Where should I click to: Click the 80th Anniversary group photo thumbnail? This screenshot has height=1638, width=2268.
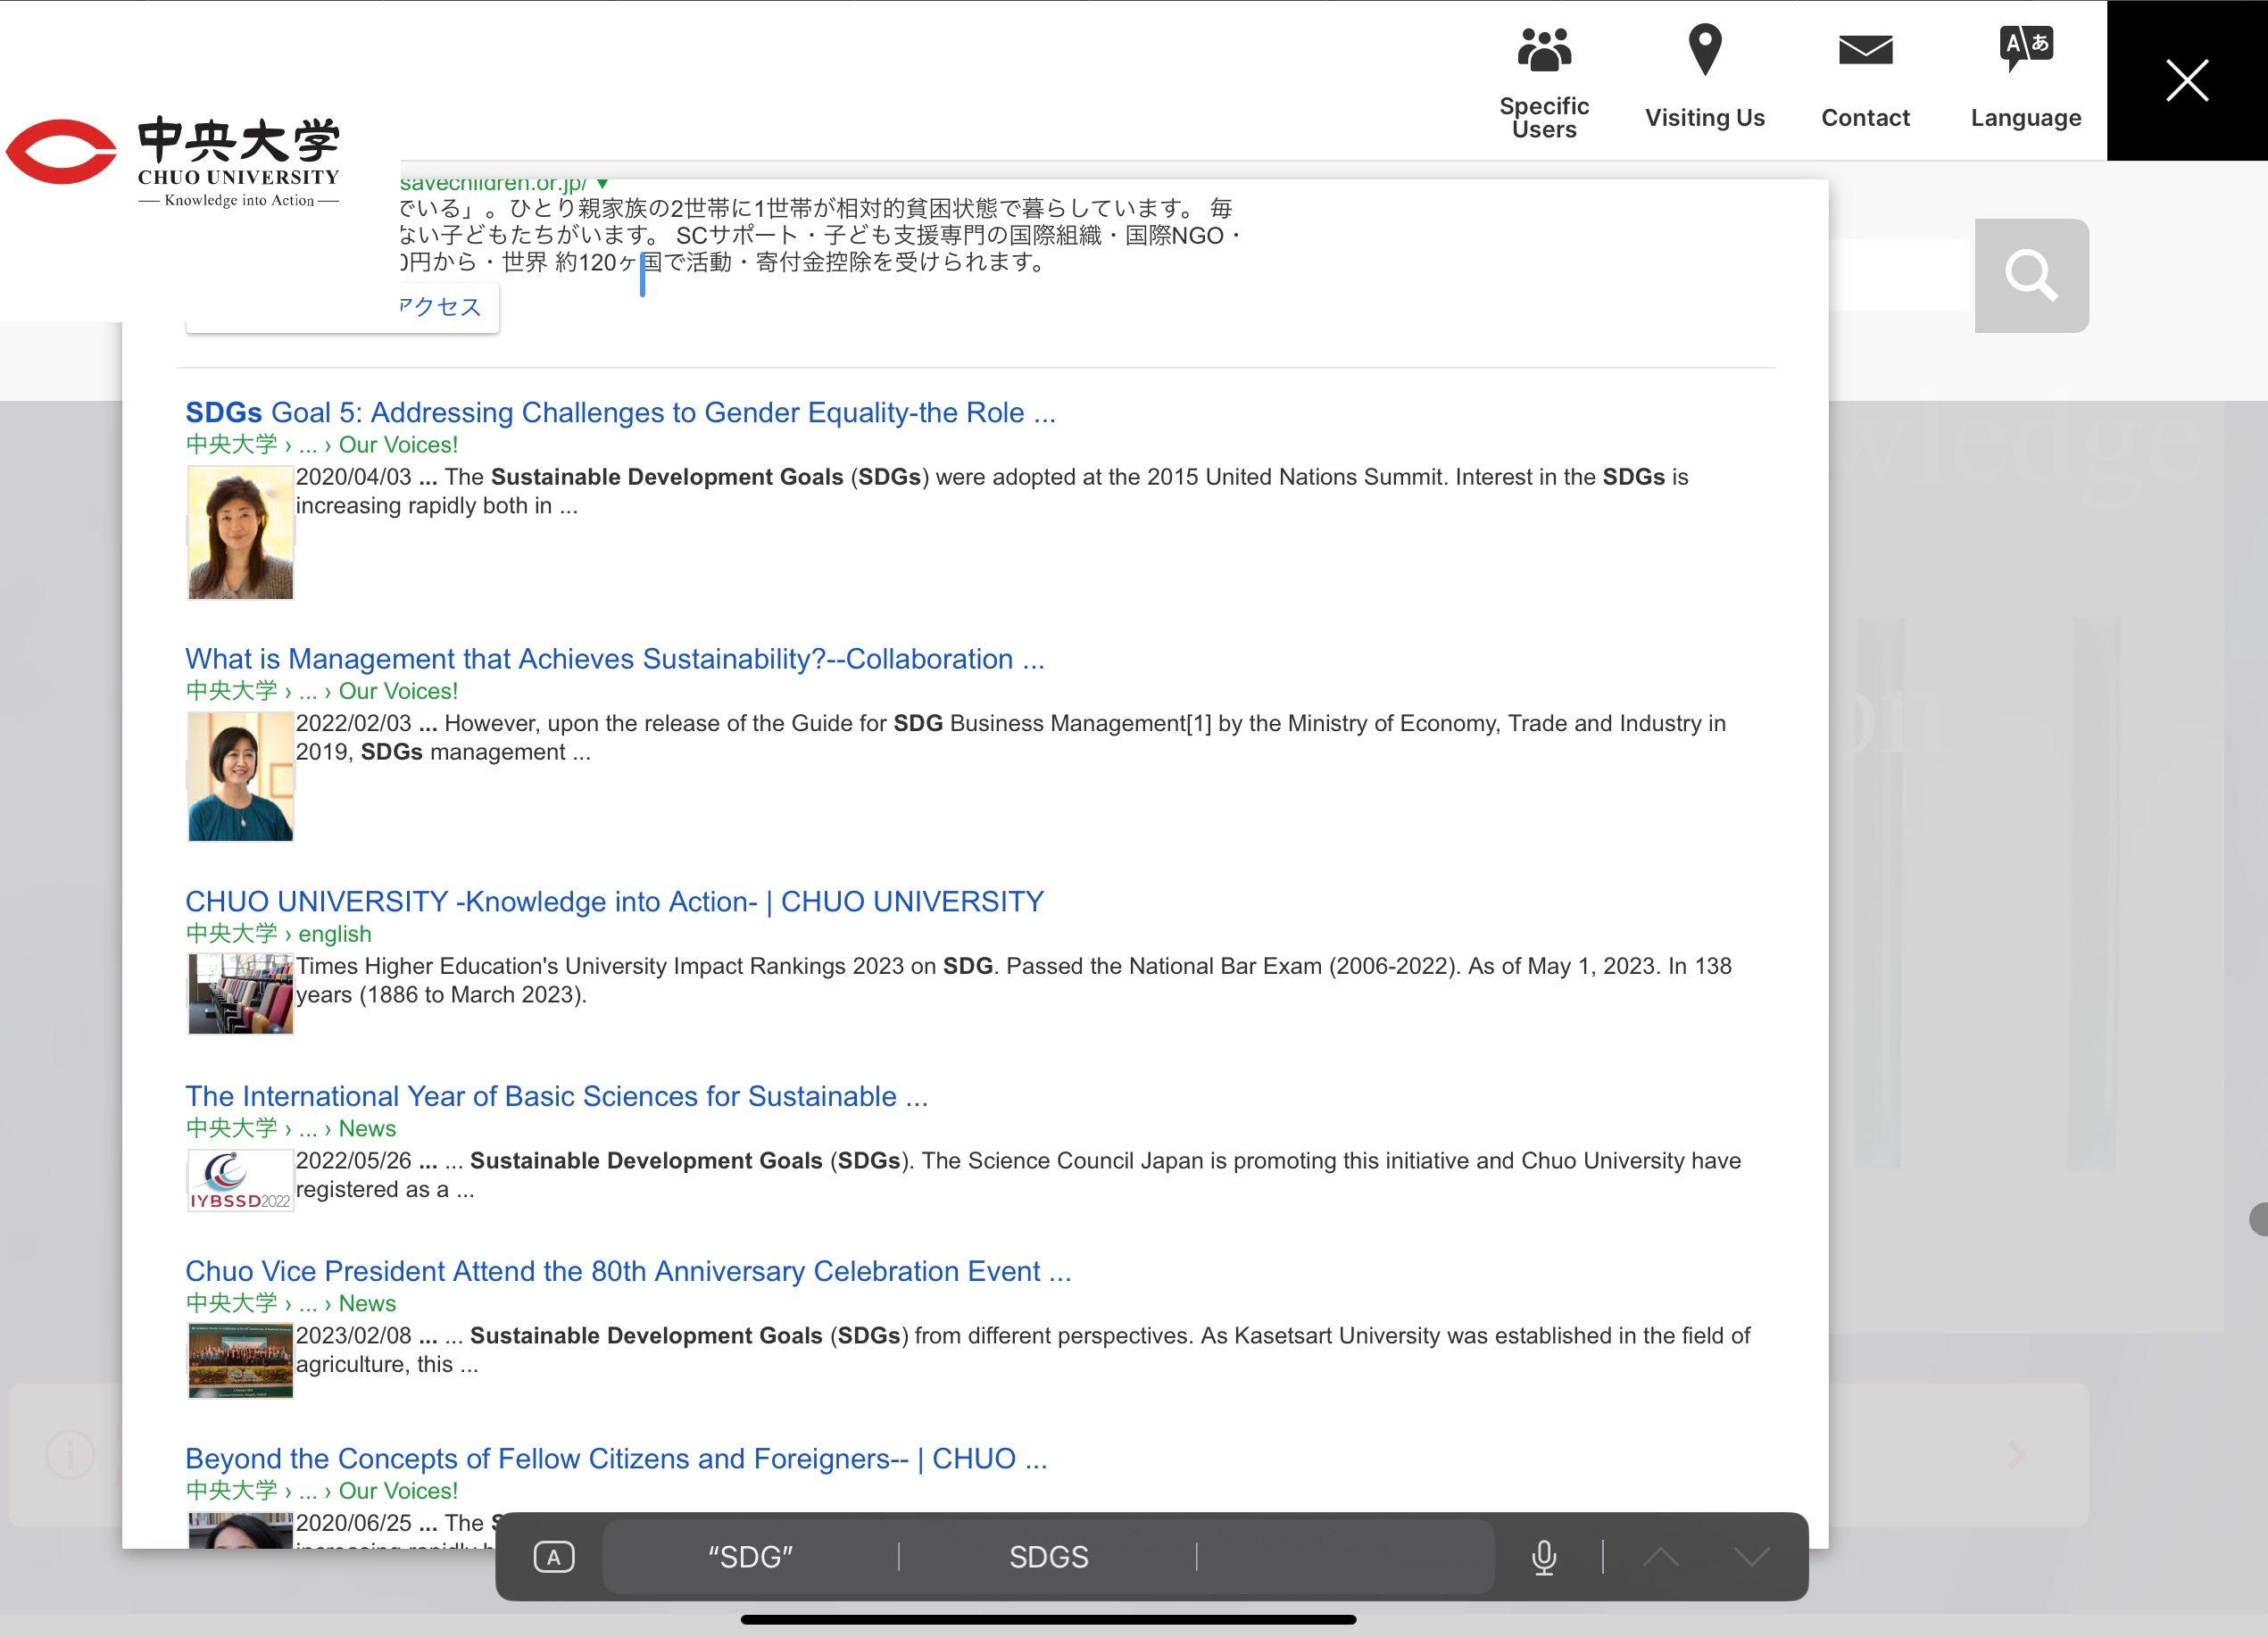pos(240,1361)
